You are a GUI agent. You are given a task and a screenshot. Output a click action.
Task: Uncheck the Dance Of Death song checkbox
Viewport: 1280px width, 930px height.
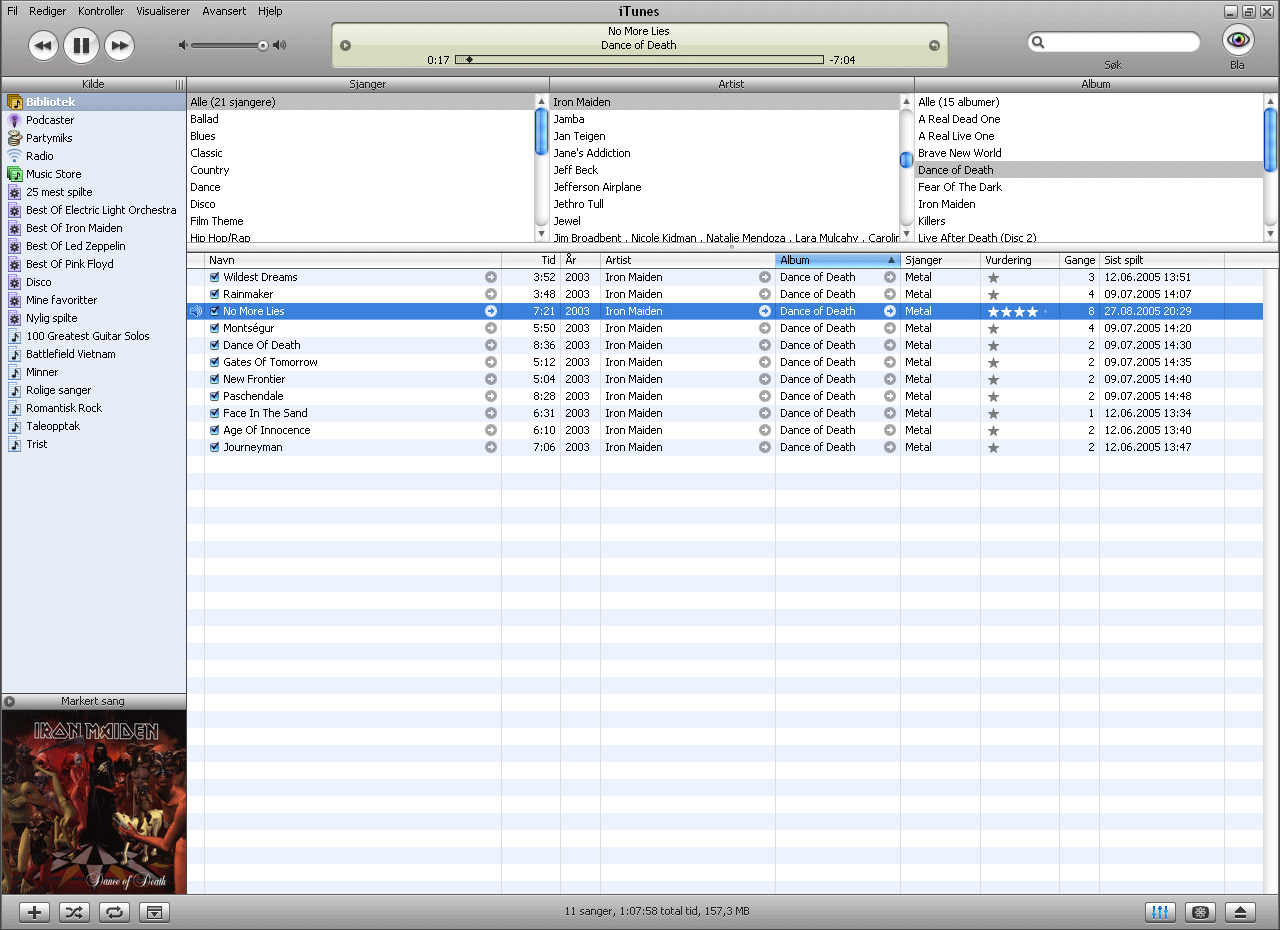pyautogui.click(x=214, y=345)
